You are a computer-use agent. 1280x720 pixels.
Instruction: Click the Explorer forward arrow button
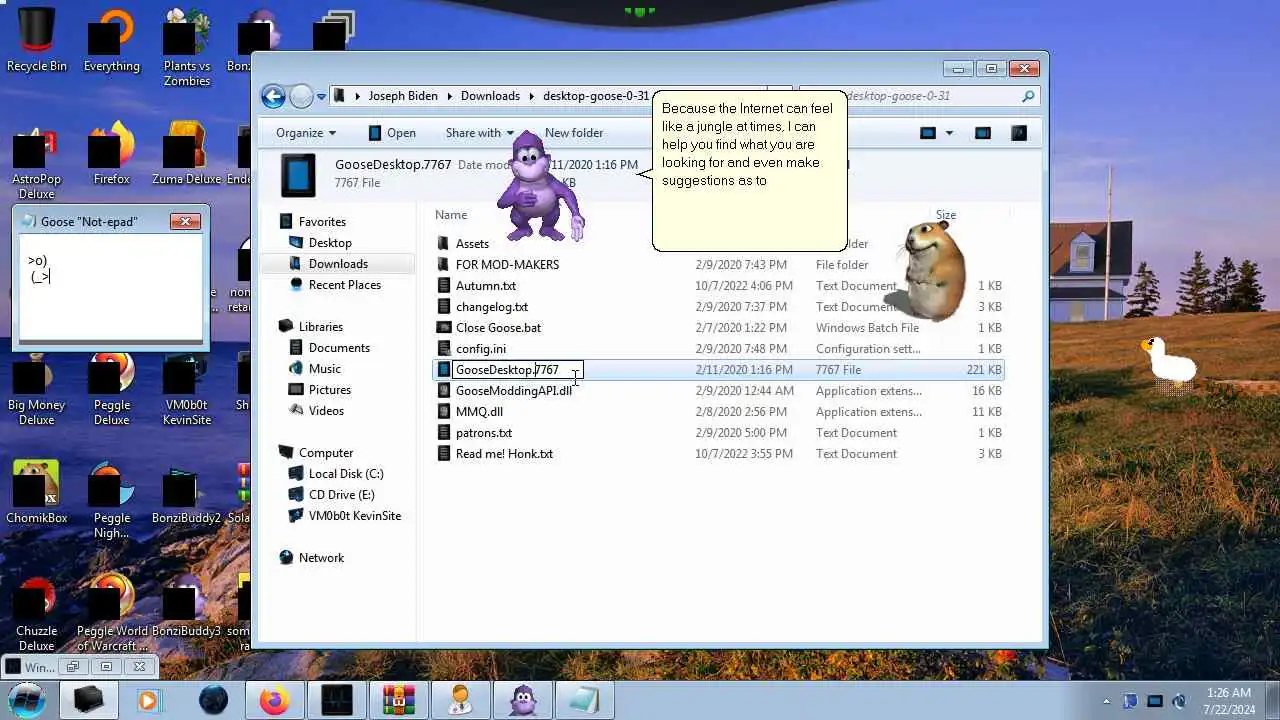[301, 96]
